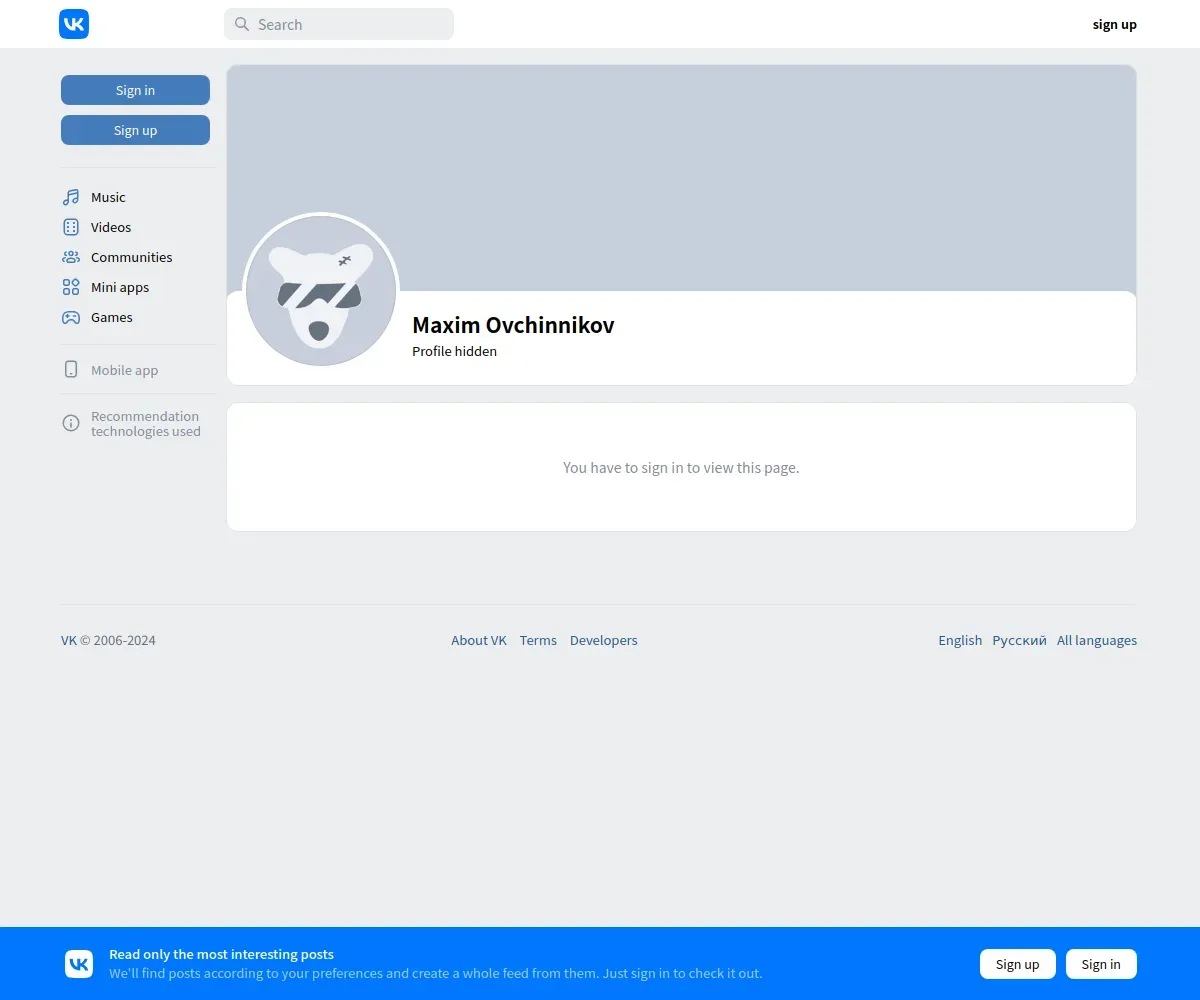Click the Videos icon
Image resolution: width=1200 pixels, height=1000 pixels.
coord(71,227)
